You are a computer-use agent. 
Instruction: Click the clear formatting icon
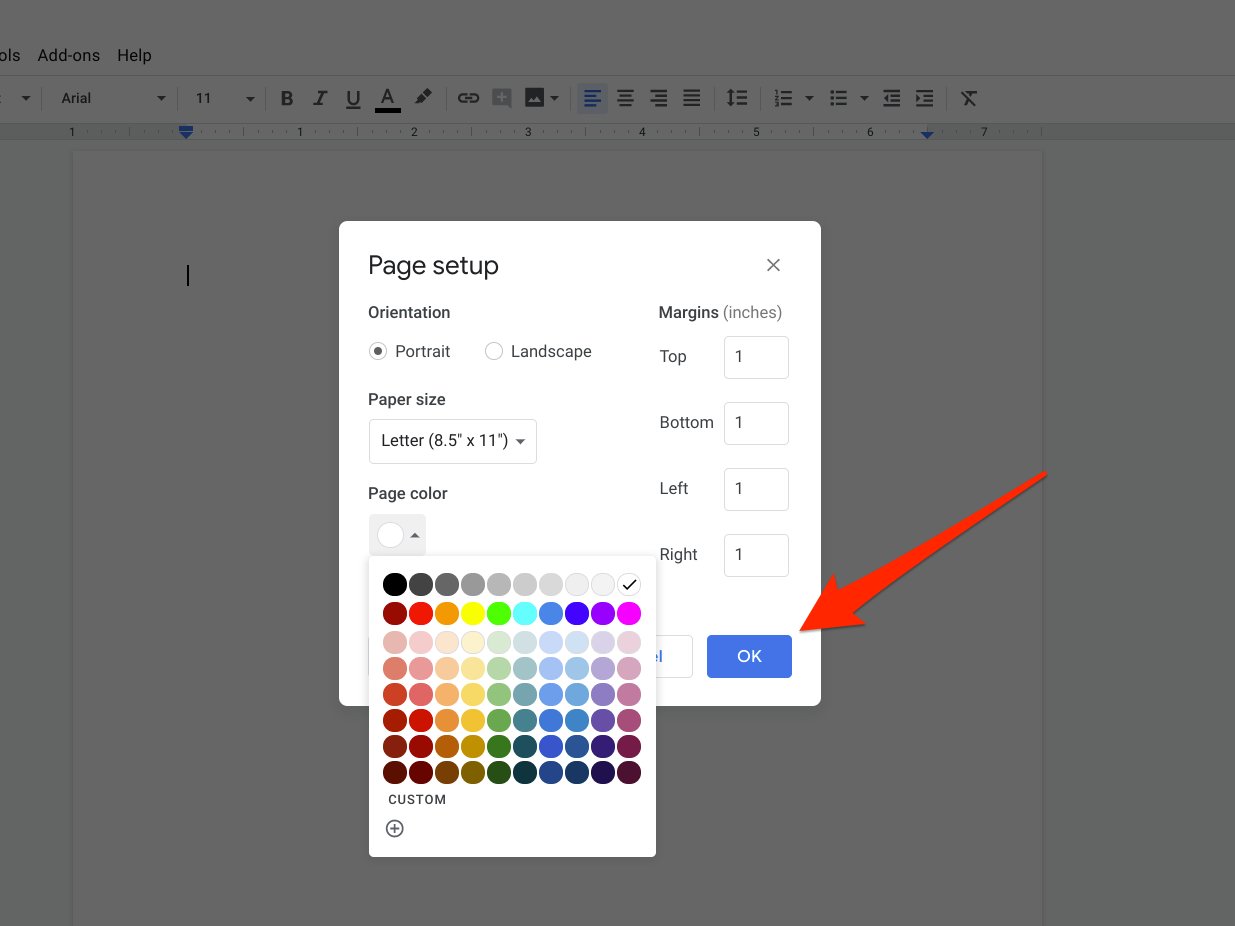pos(969,98)
